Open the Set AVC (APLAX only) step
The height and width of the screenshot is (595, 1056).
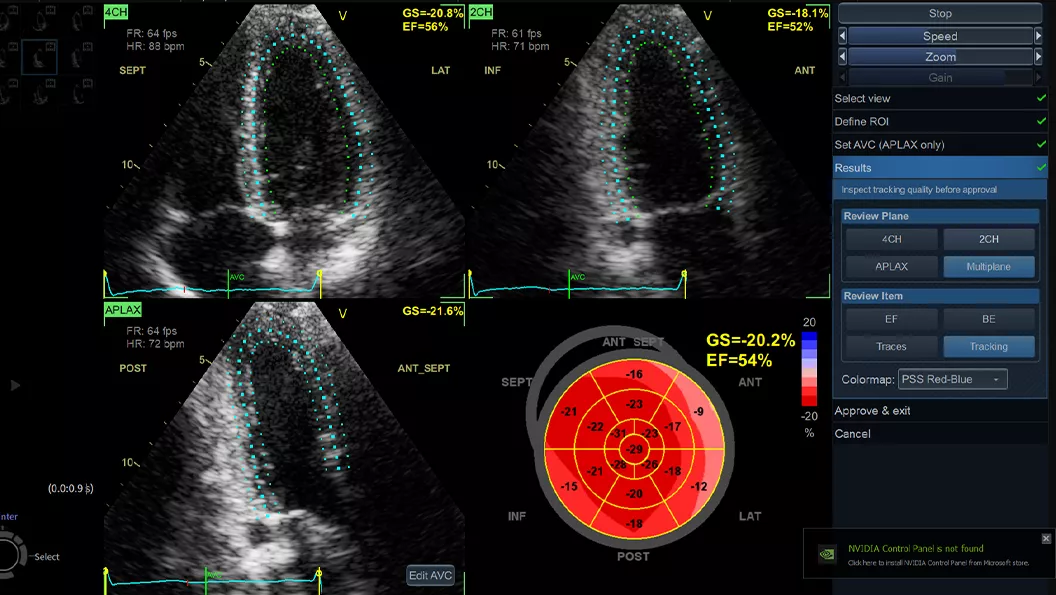(940, 144)
